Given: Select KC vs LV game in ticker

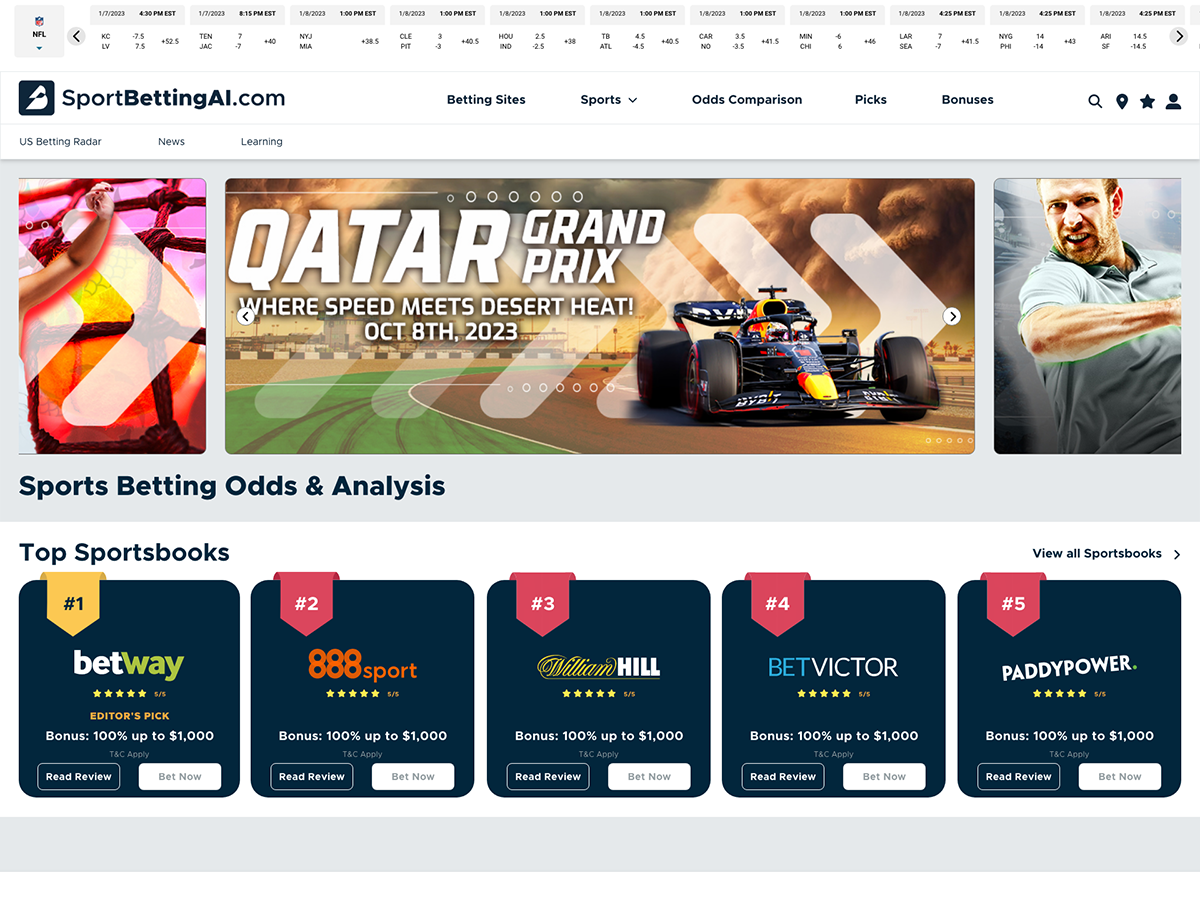Looking at the screenshot, I should click(x=137, y=31).
